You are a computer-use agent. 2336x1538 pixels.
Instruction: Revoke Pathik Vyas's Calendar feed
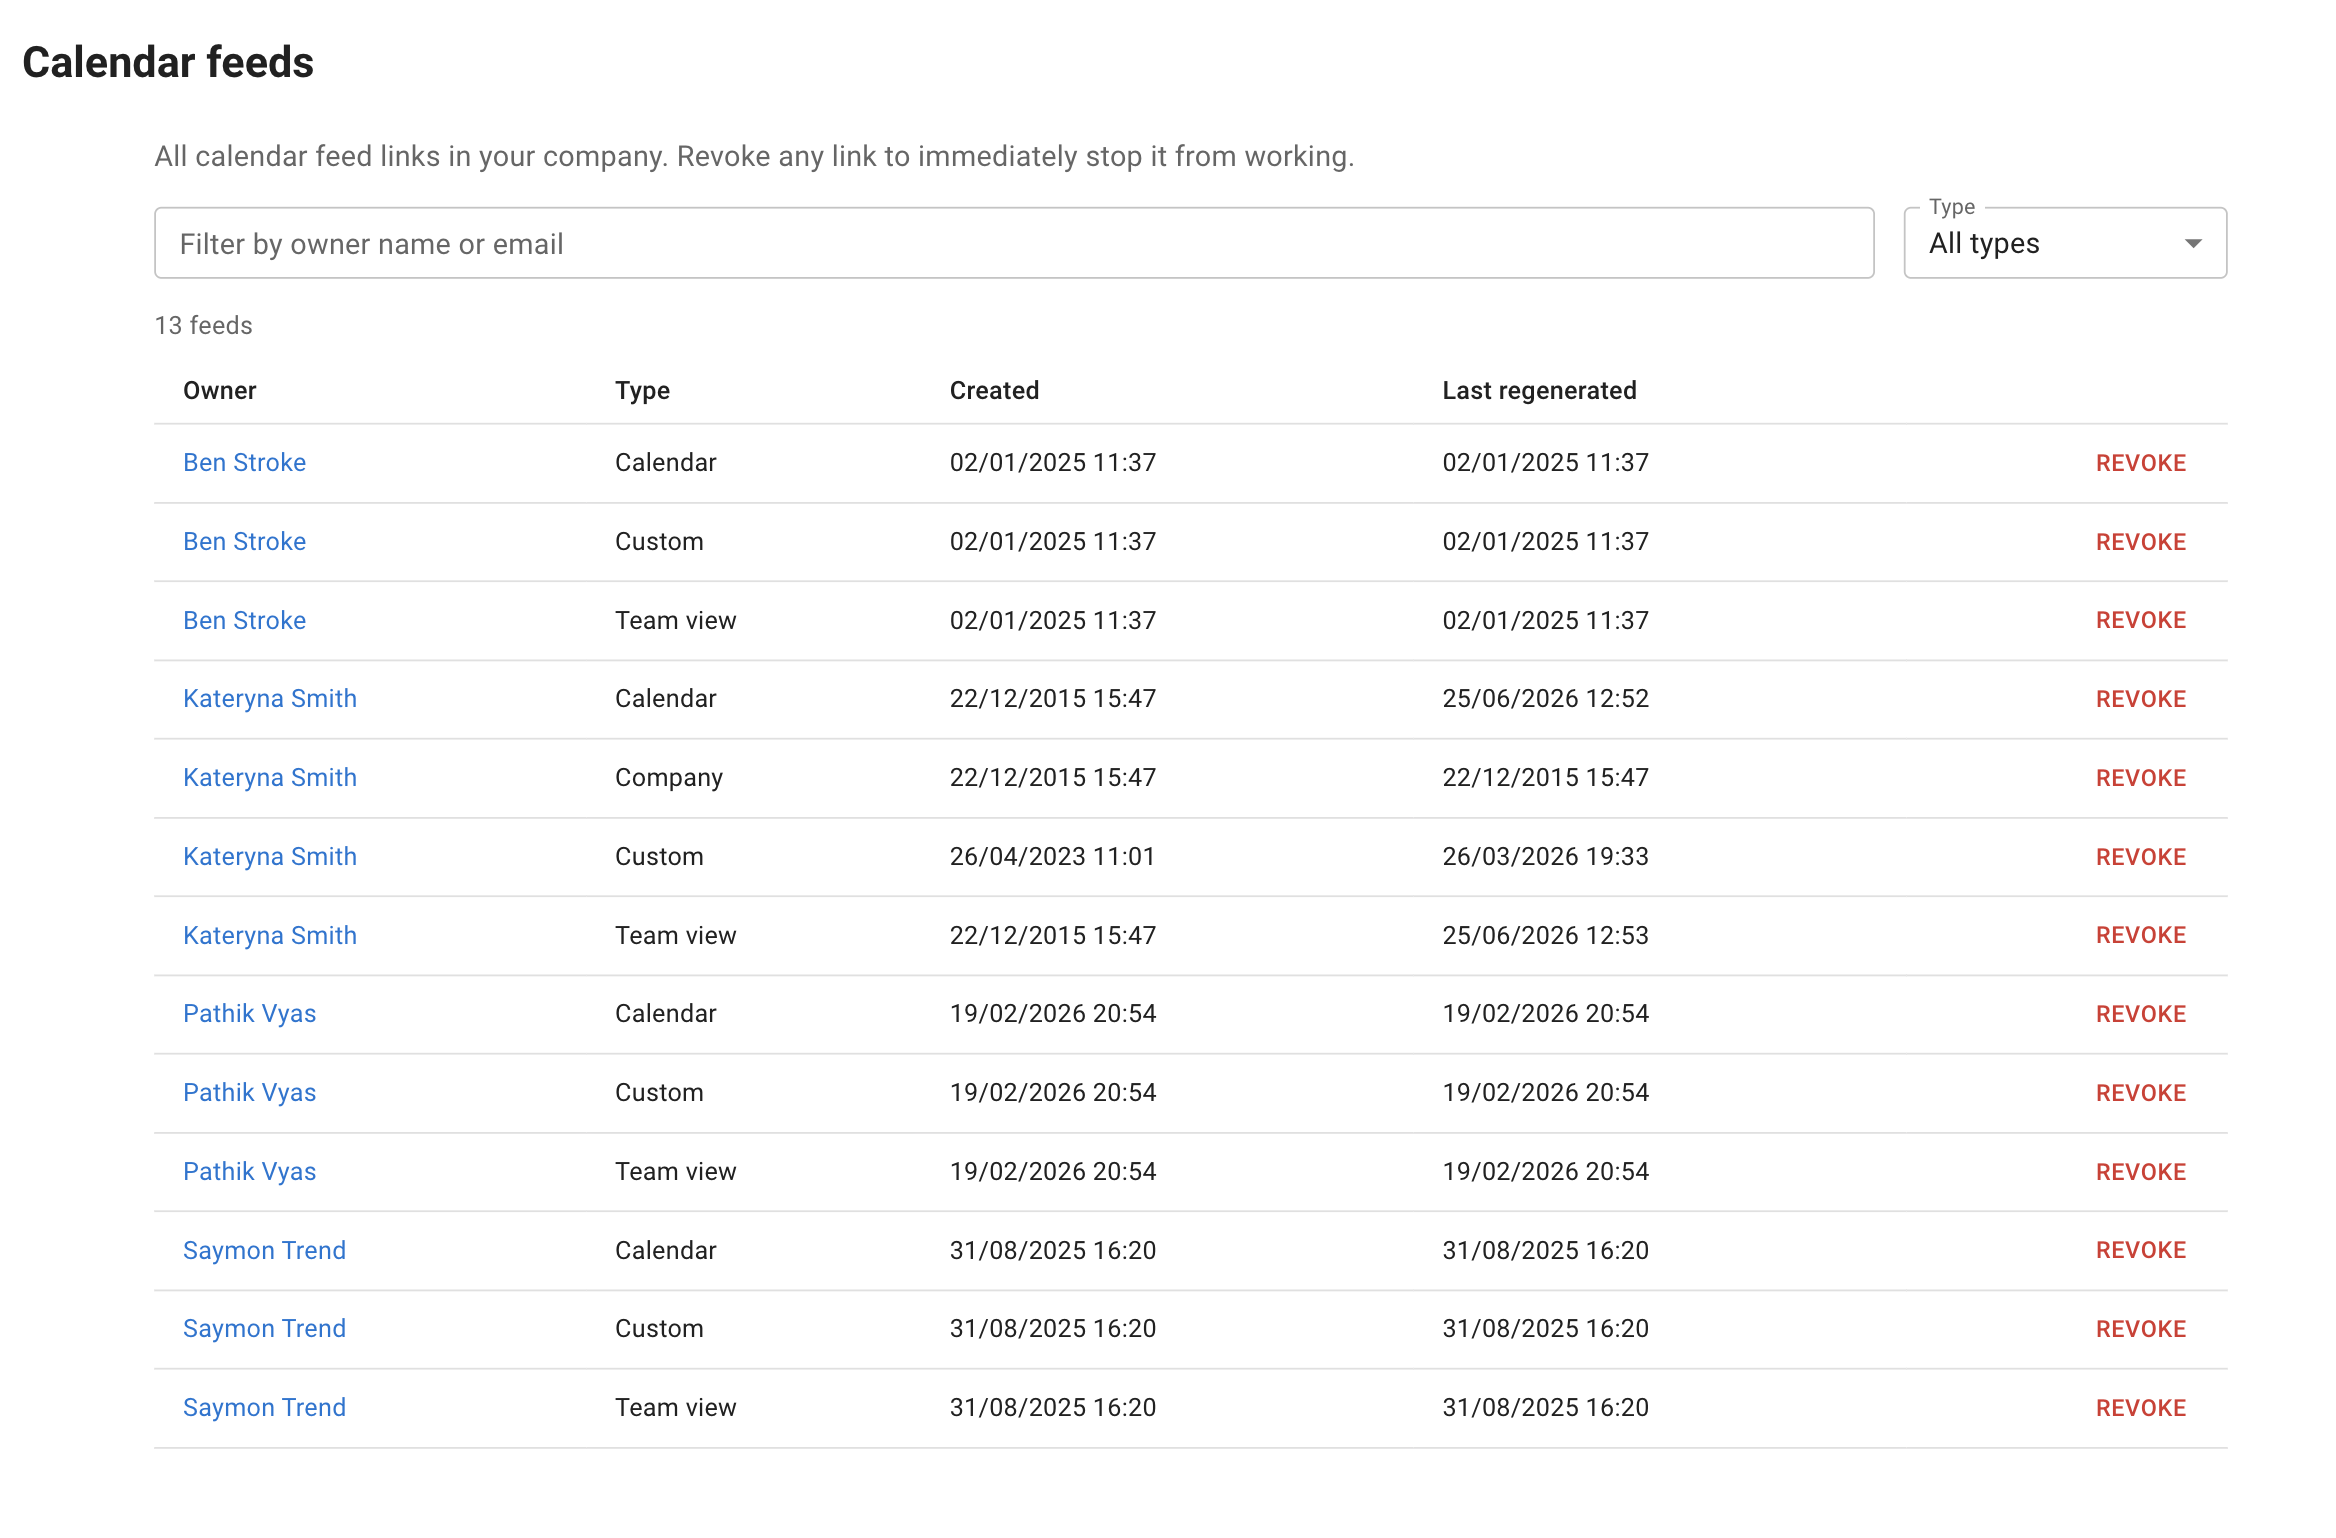(2141, 1014)
